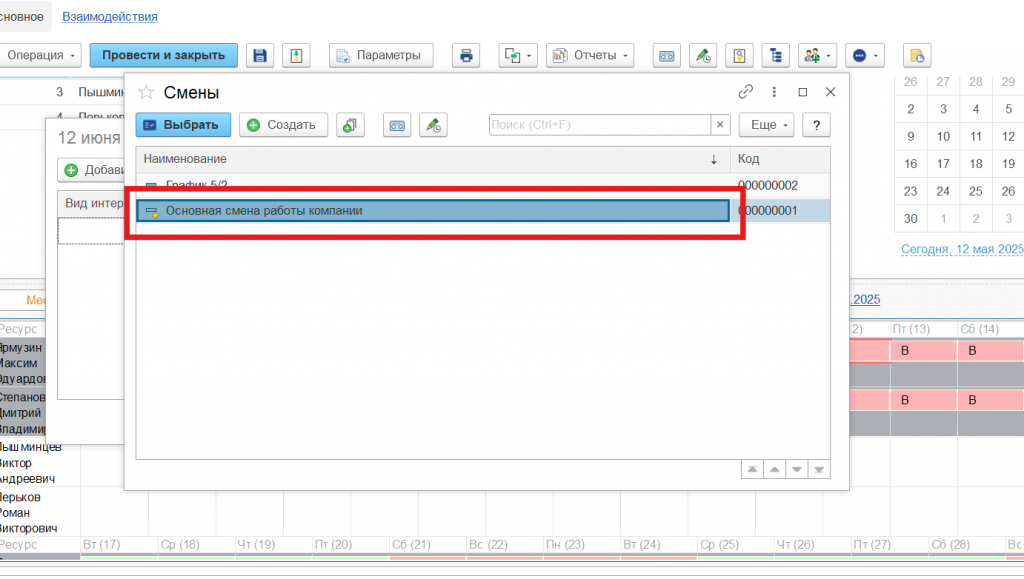Click the Сегодня, 12 мая 2025 link
Viewport: 1024px width, 579px height.
961,249
